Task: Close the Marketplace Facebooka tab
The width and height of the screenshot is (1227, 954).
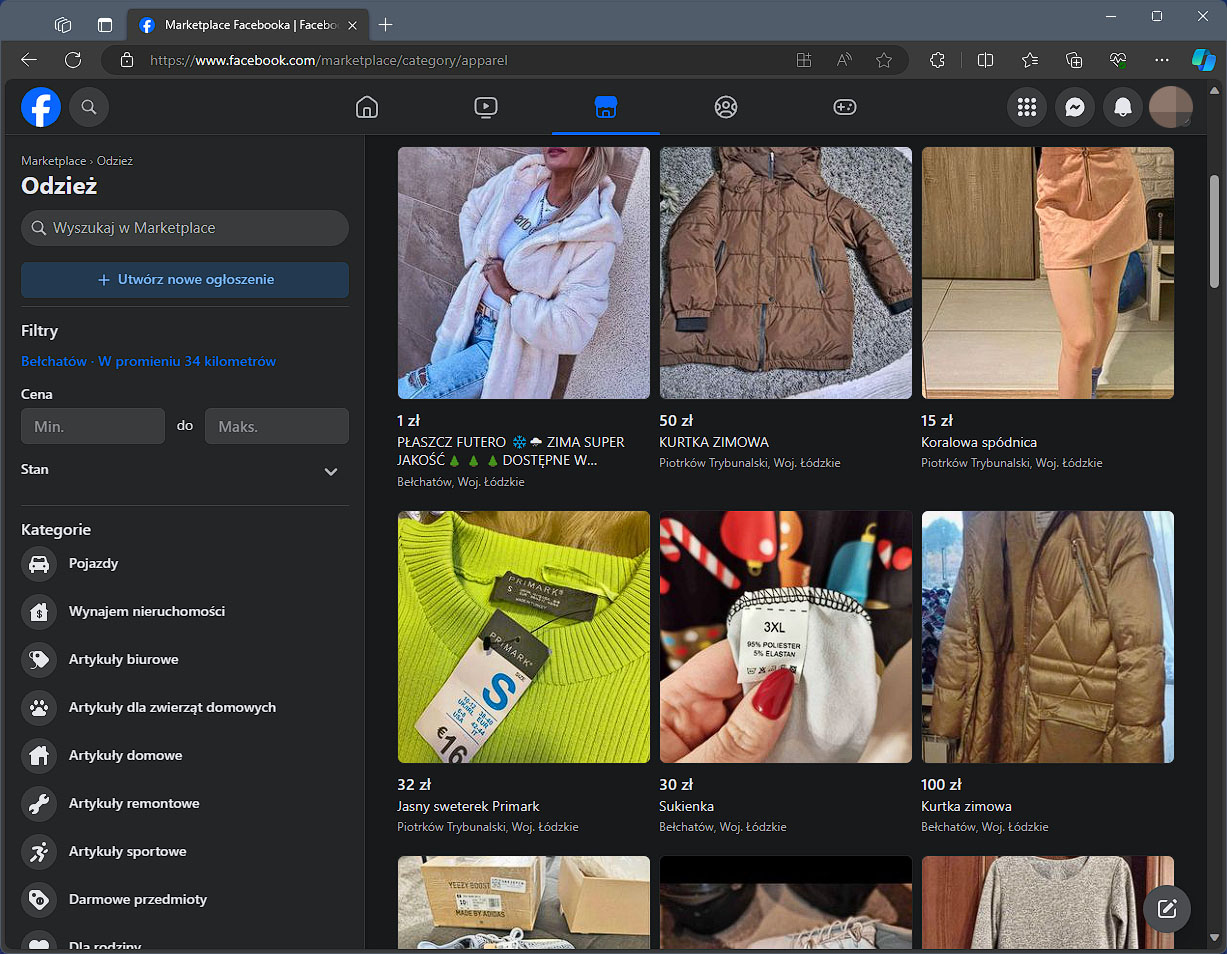Action: pyautogui.click(x=352, y=25)
